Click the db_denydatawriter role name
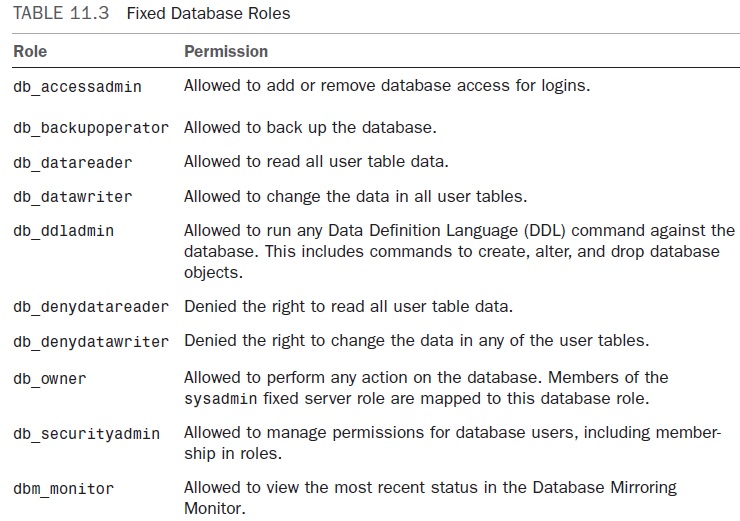Screen dimensions: 740x521 pos(91,342)
